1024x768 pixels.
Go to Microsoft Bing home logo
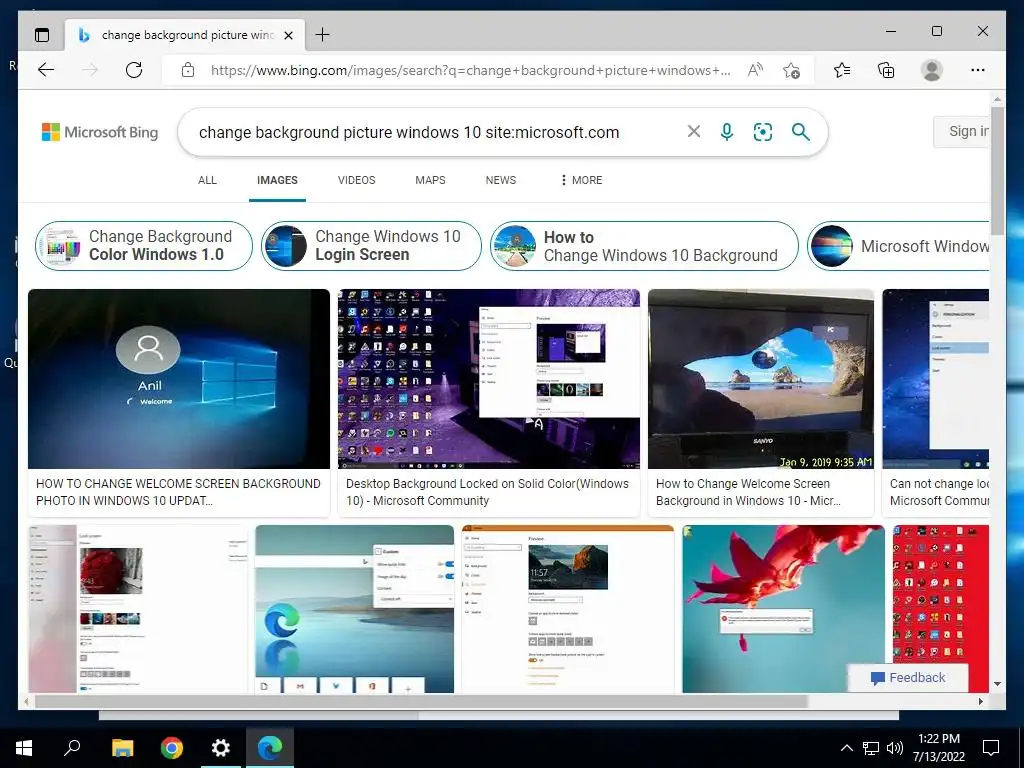100,132
